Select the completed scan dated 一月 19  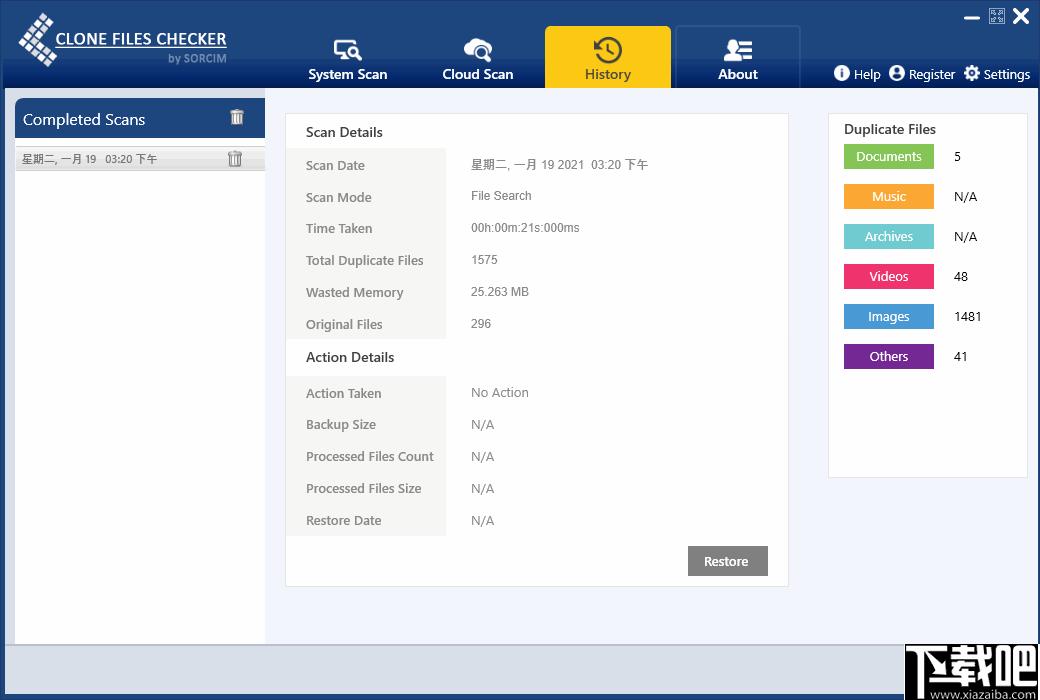coord(139,159)
